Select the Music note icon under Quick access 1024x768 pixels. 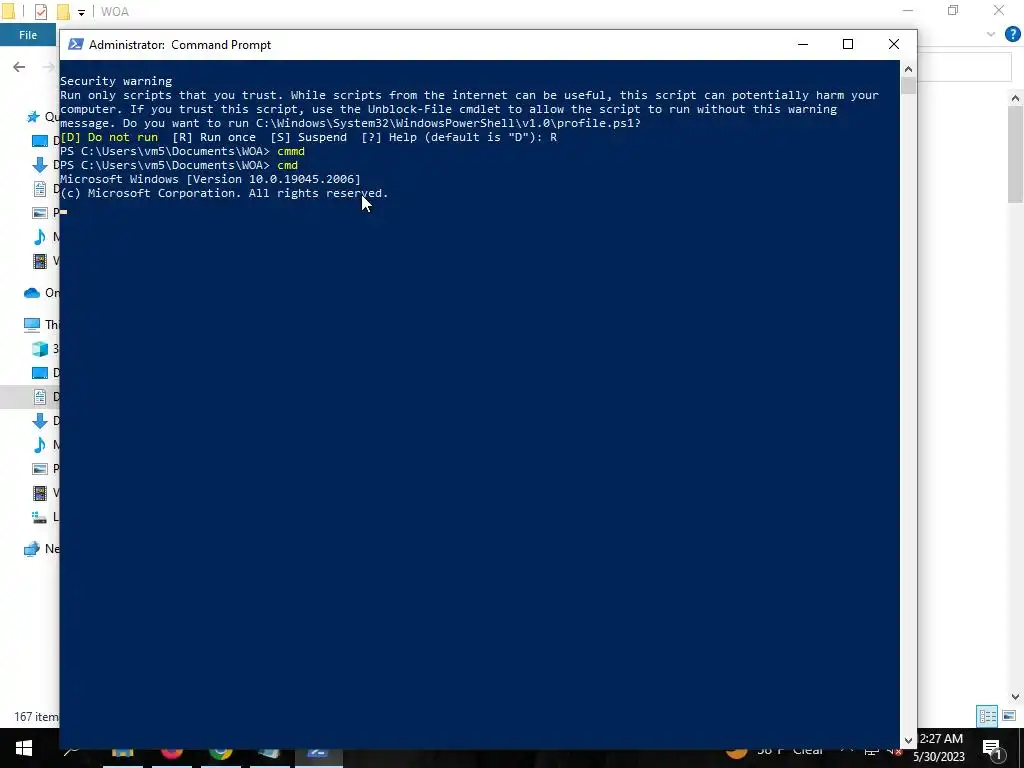pos(40,236)
